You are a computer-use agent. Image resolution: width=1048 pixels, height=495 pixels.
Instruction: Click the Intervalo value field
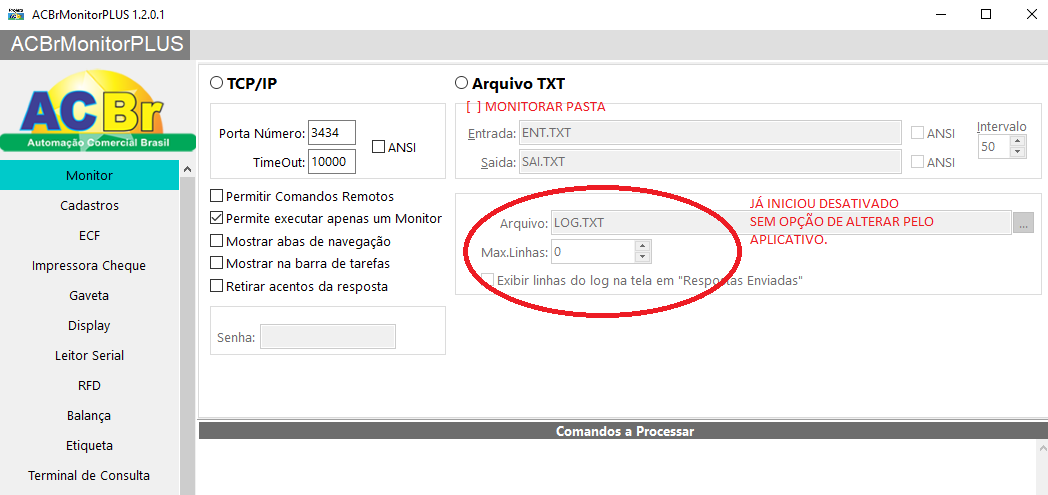[995, 146]
